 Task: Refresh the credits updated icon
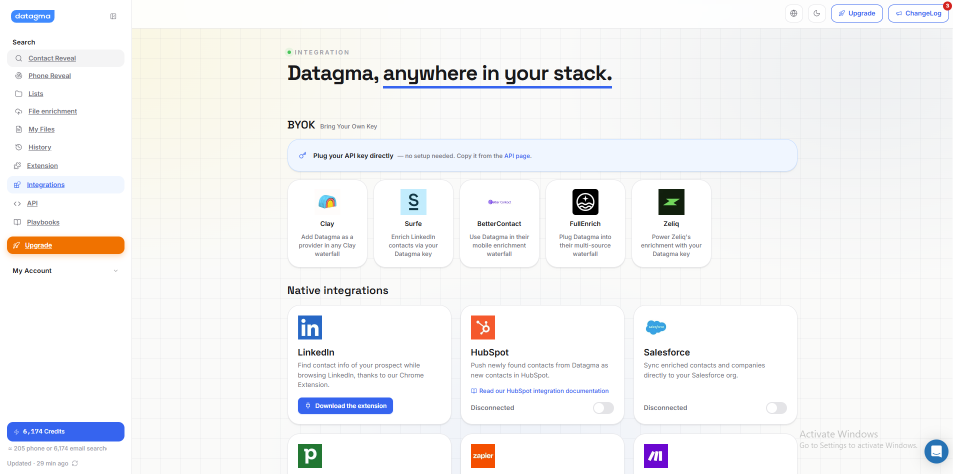click(x=75, y=463)
